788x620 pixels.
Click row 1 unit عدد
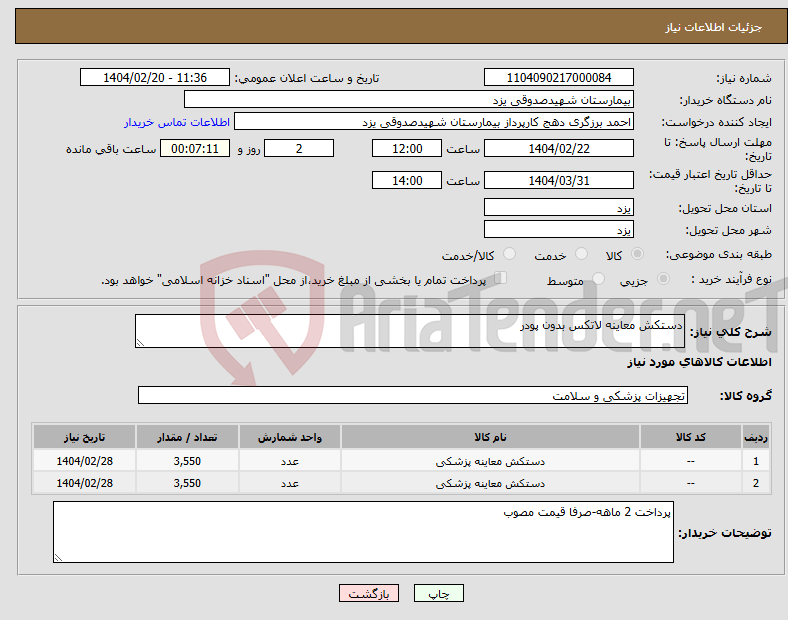click(290, 461)
